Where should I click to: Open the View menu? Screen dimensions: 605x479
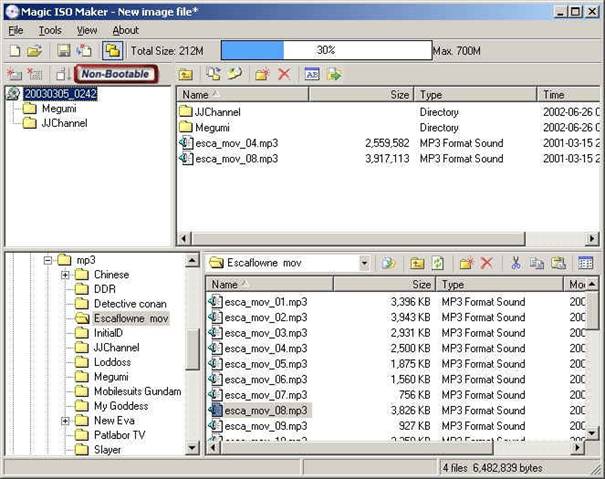click(87, 30)
